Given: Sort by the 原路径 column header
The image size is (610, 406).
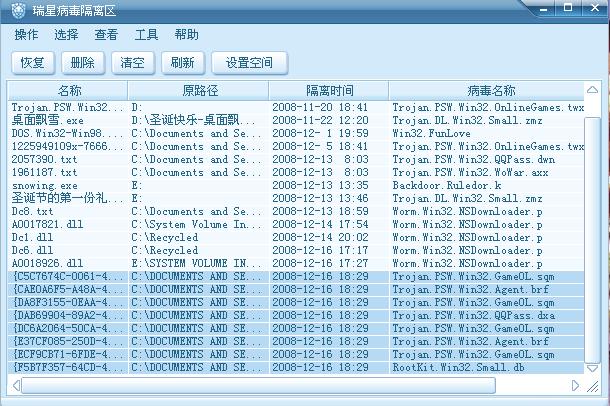Looking at the screenshot, I should pos(198,91).
